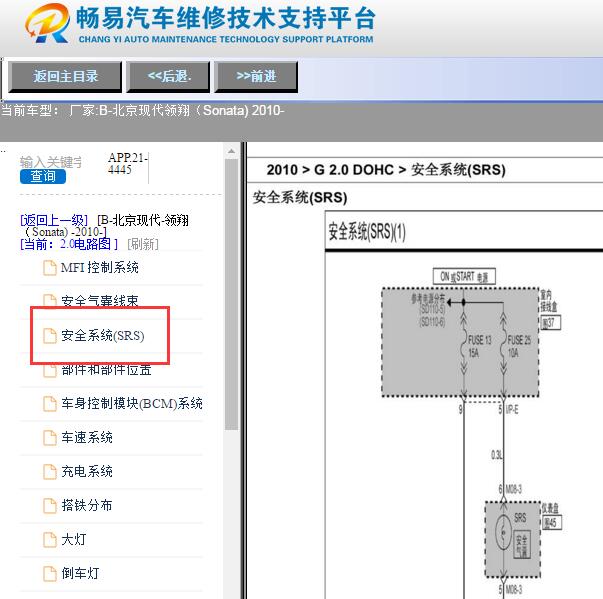
Task: Click the 安全系统(SRS) document icon
Action: point(50,336)
